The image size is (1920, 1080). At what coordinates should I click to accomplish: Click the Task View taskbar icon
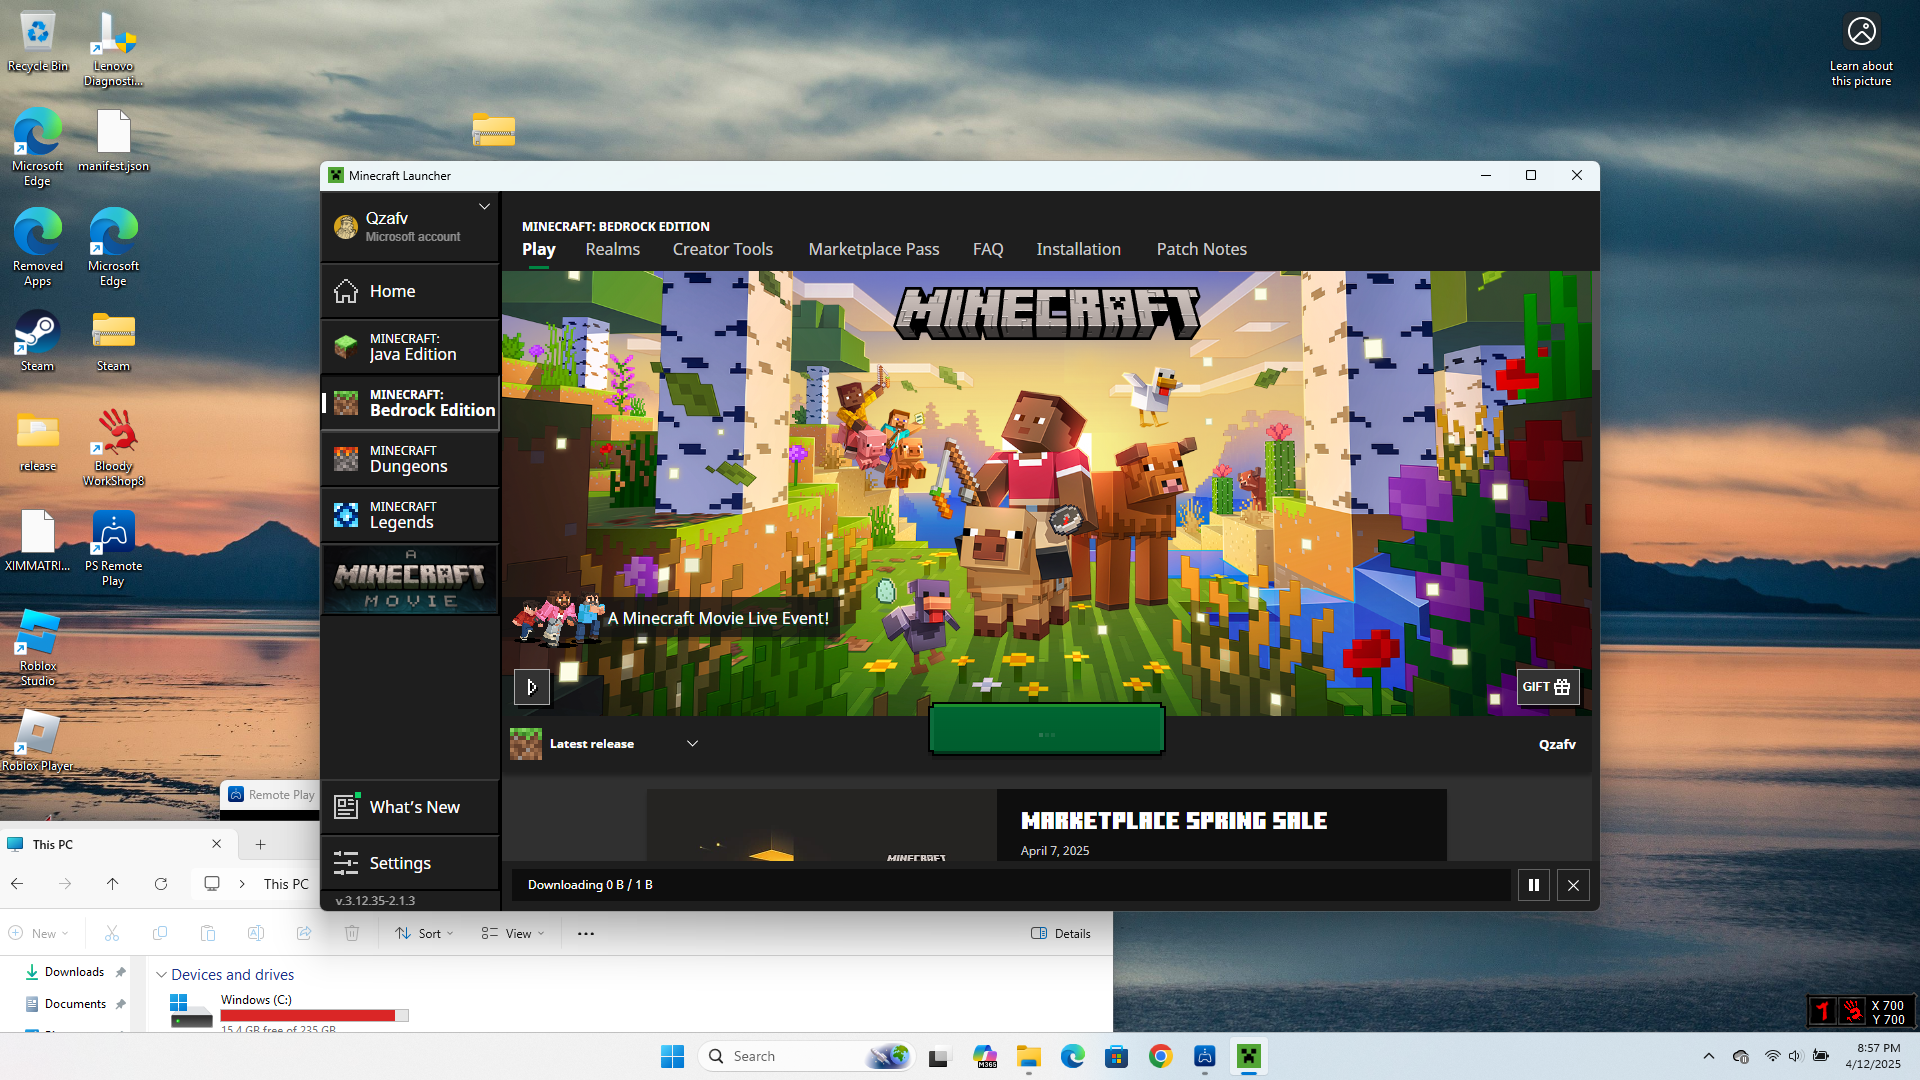click(x=938, y=1056)
